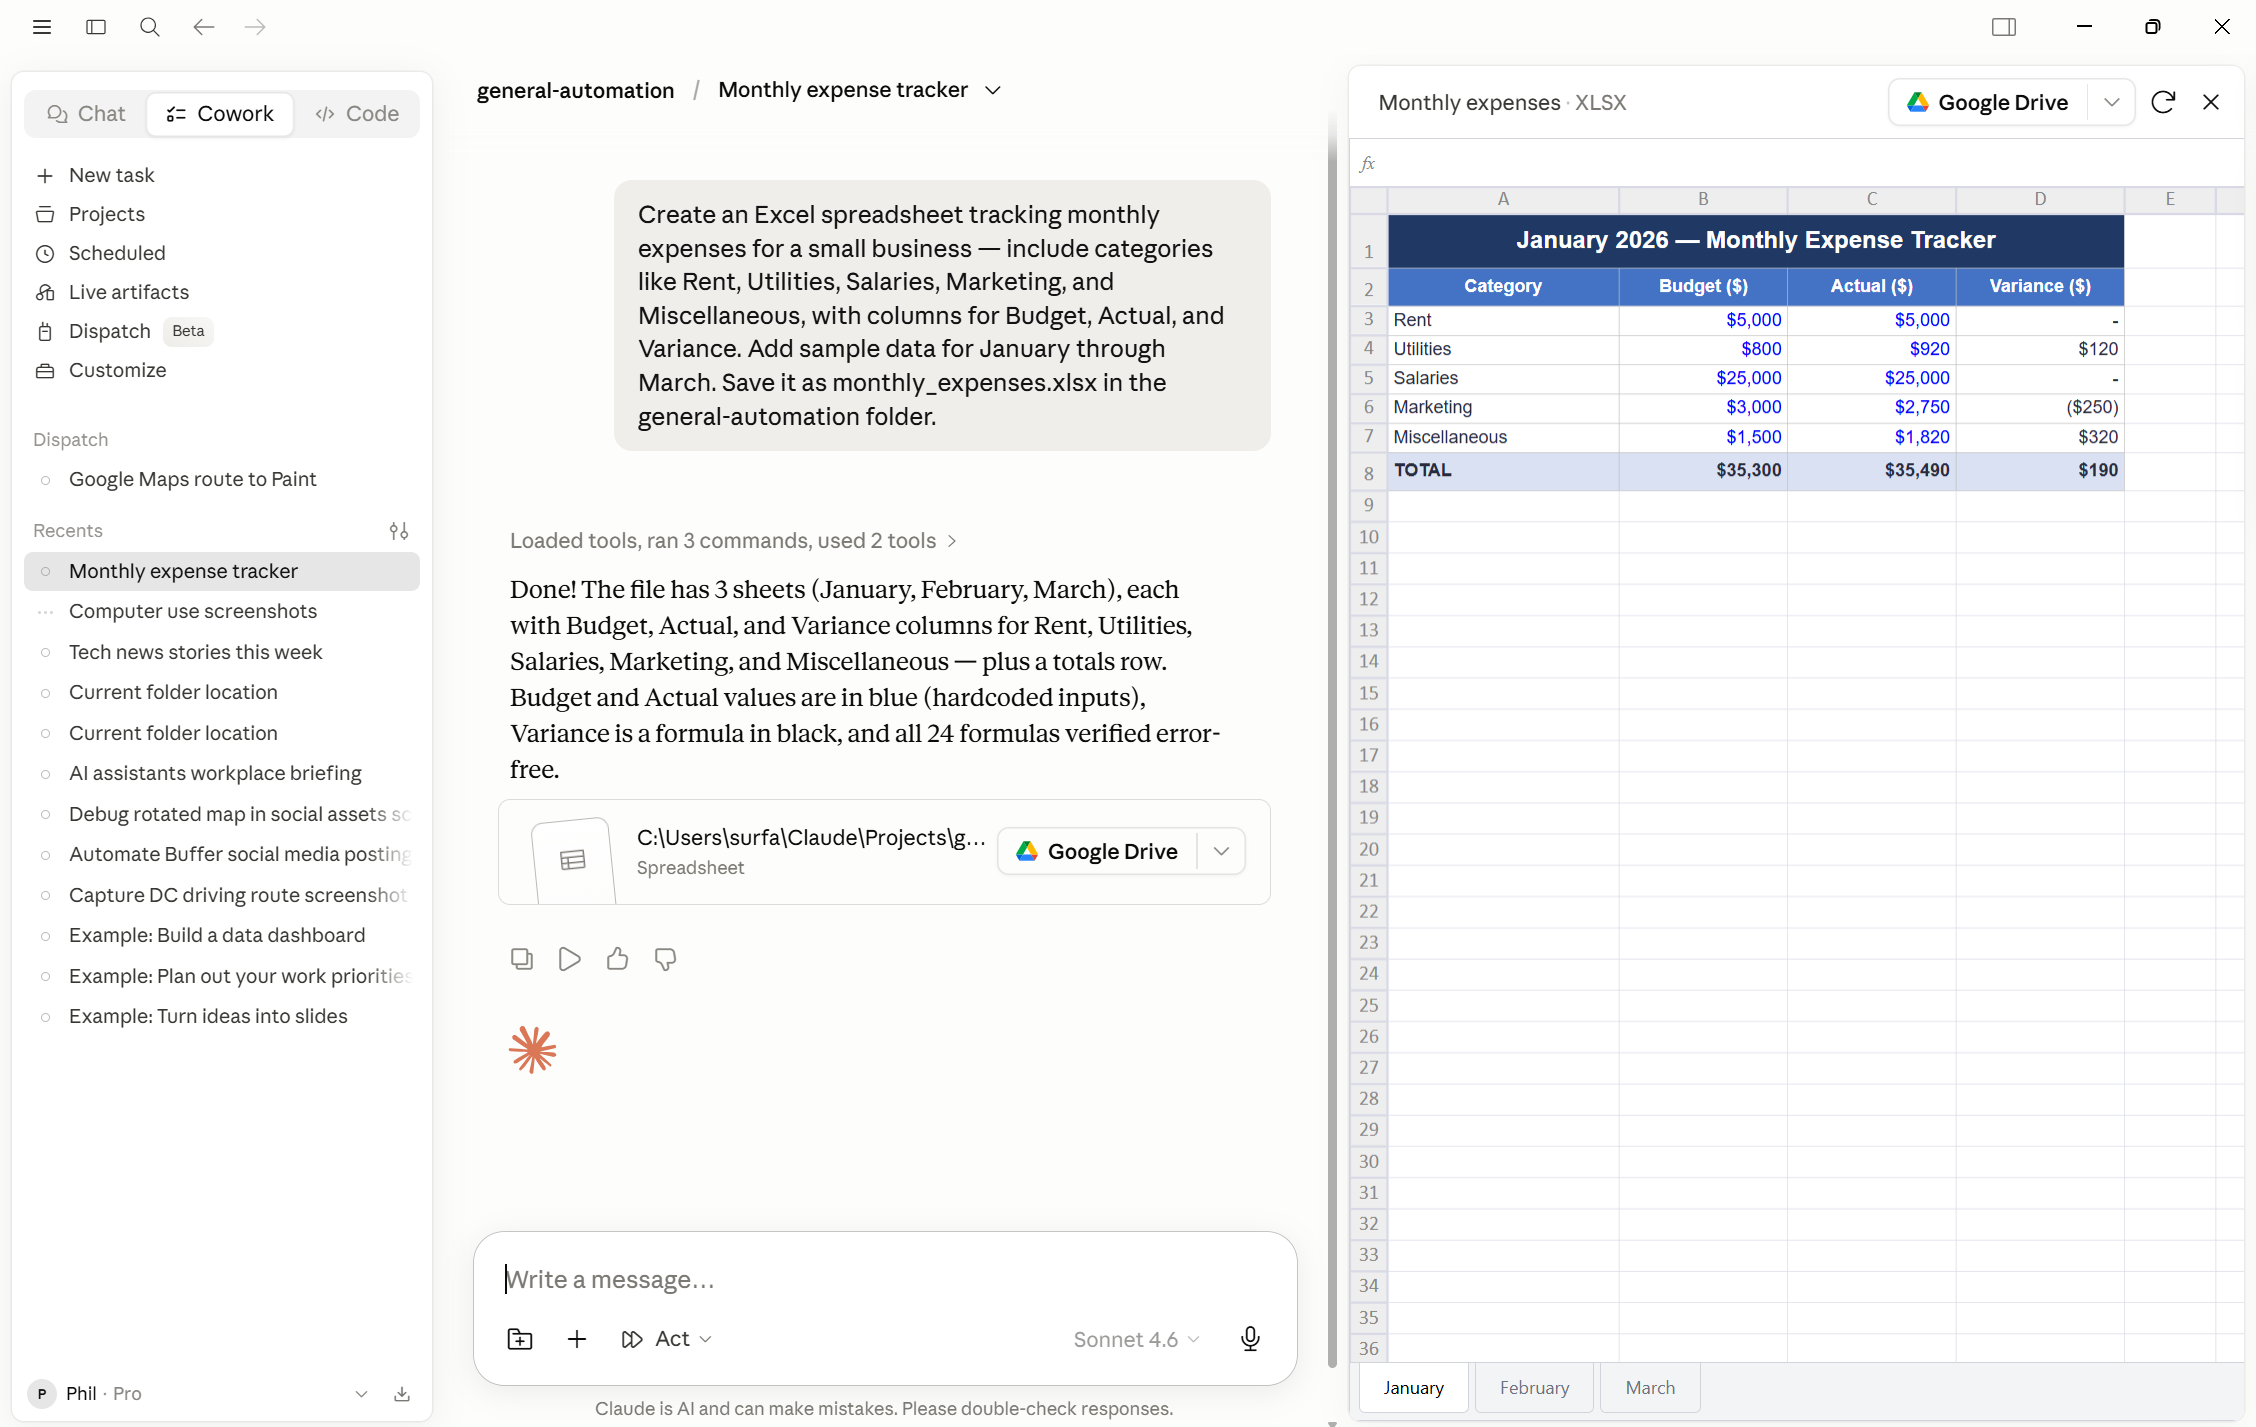
Task: Select the February sheet tab
Action: click(1534, 1388)
